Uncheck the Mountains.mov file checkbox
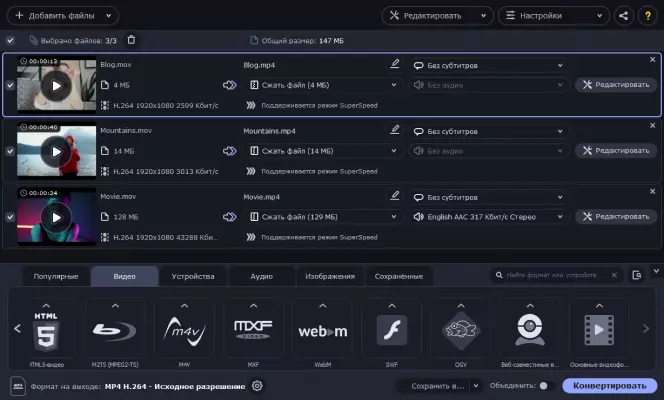This screenshot has height=400, width=664. (x=10, y=151)
